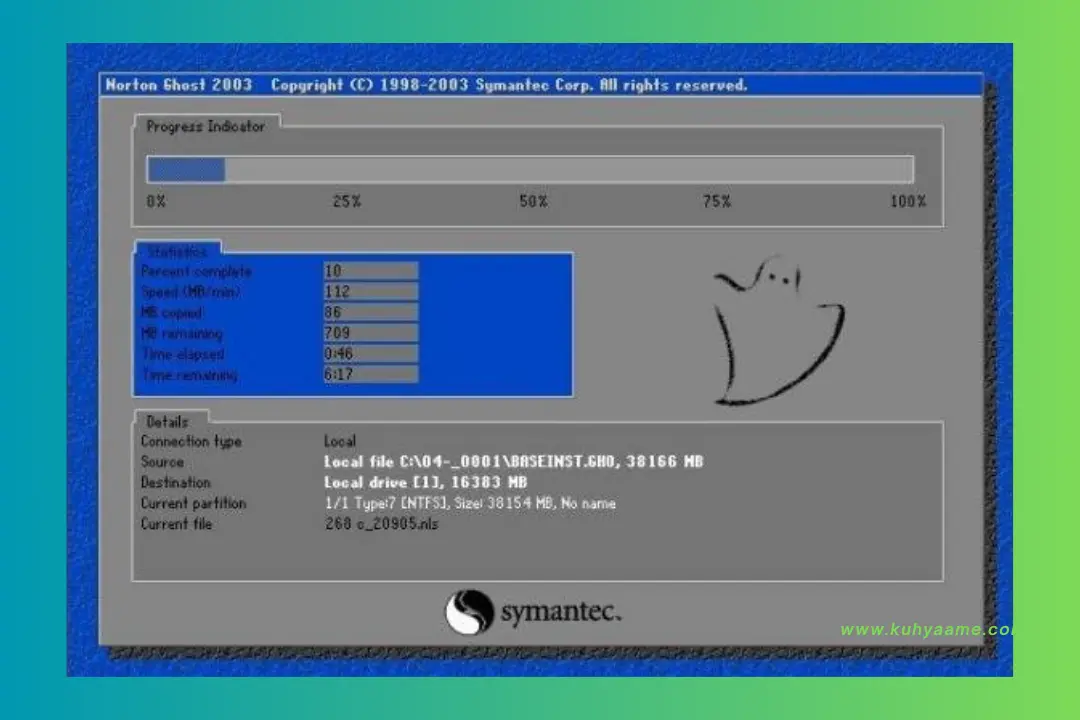1080x720 pixels.
Task: Click the Local connection type value
Action: (340, 441)
